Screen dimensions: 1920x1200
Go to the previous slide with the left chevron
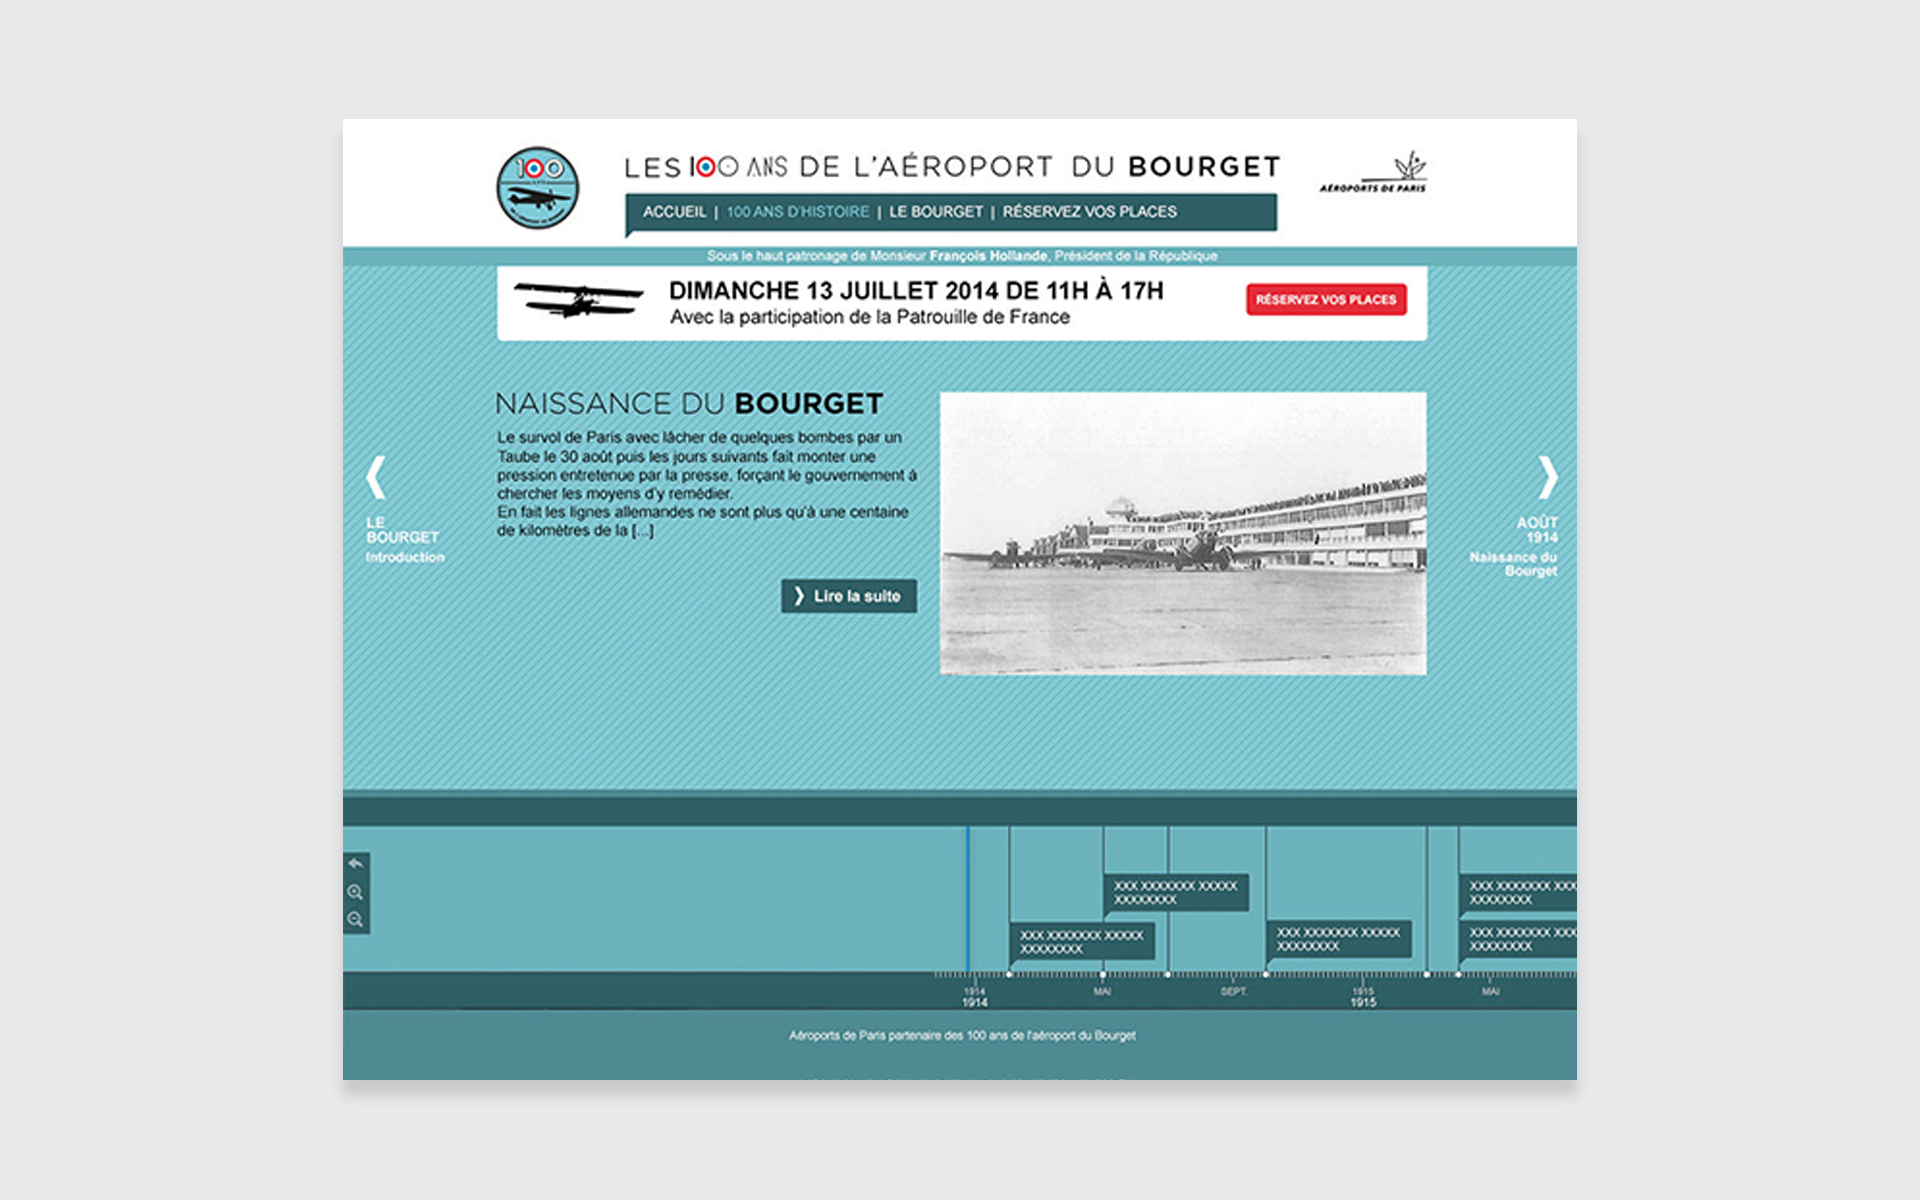[x=376, y=477]
